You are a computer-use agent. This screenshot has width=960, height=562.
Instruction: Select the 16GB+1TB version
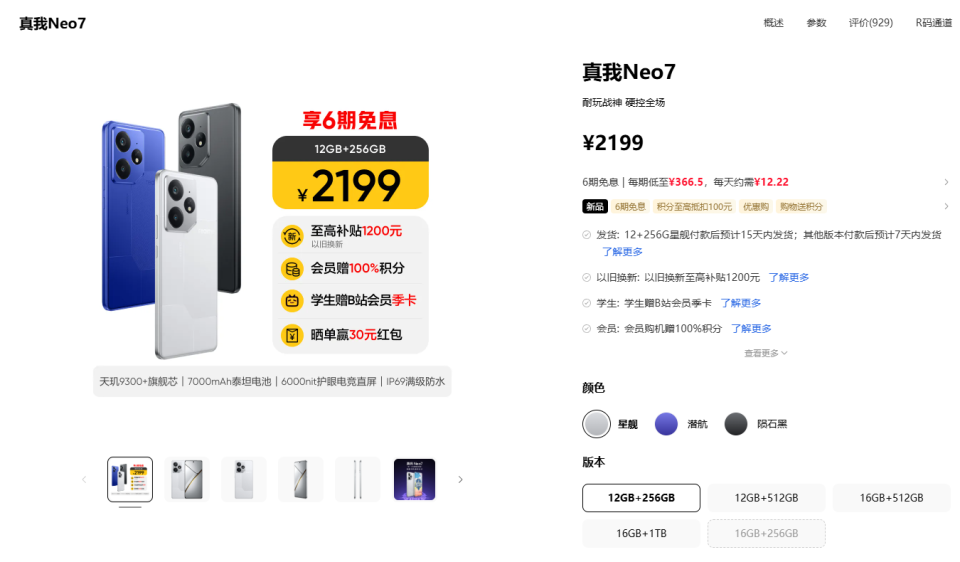(x=641, y=533)
